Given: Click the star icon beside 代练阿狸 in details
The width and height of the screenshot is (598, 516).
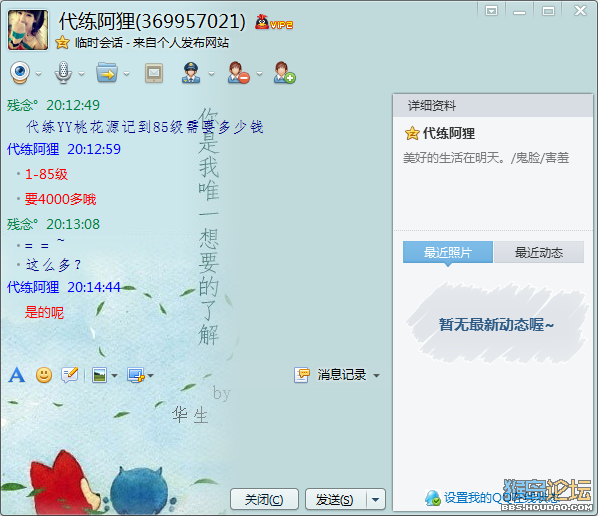Looking at the screenshot, I should [412, 133].
